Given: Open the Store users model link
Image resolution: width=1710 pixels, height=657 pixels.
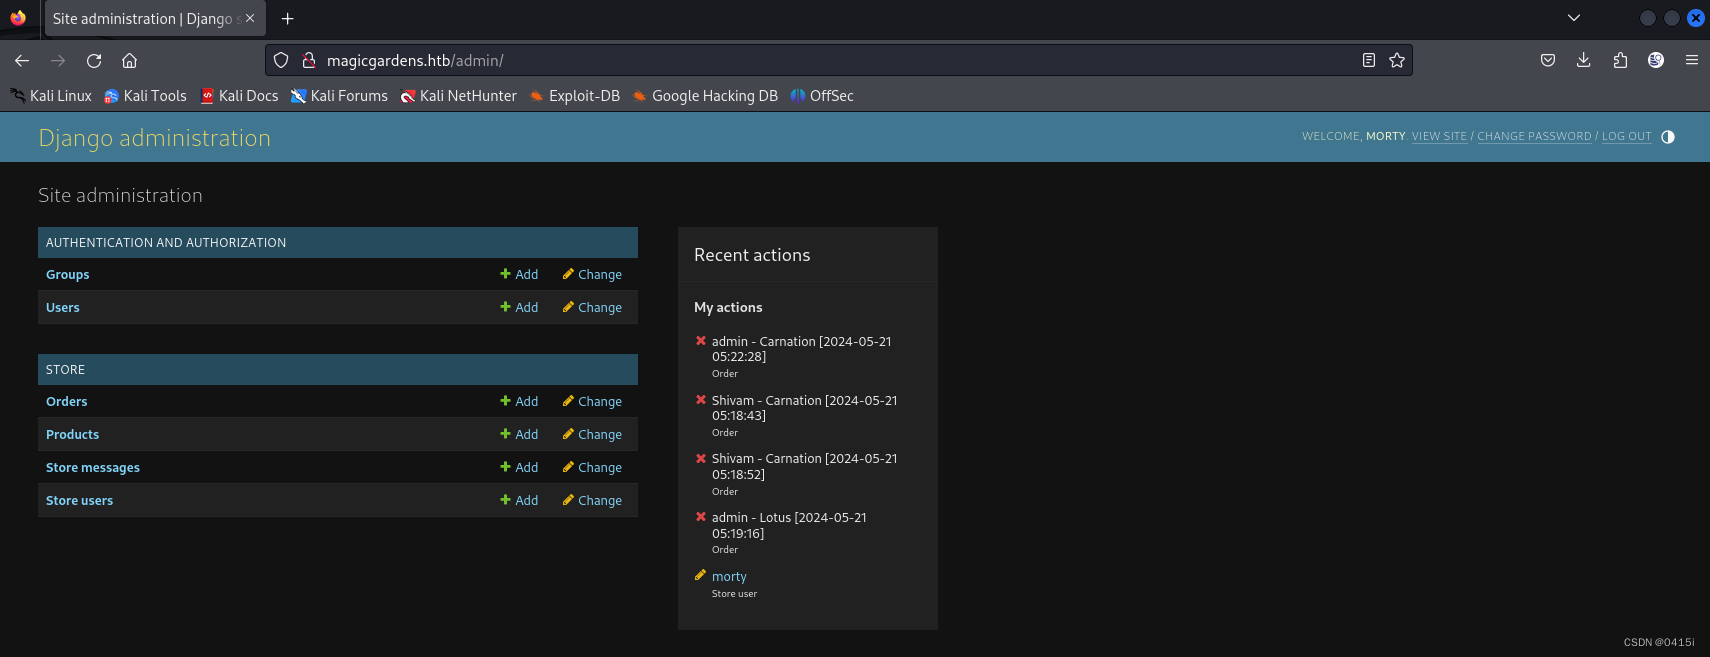Looking at the screenshot, I should tap(79, 501).
